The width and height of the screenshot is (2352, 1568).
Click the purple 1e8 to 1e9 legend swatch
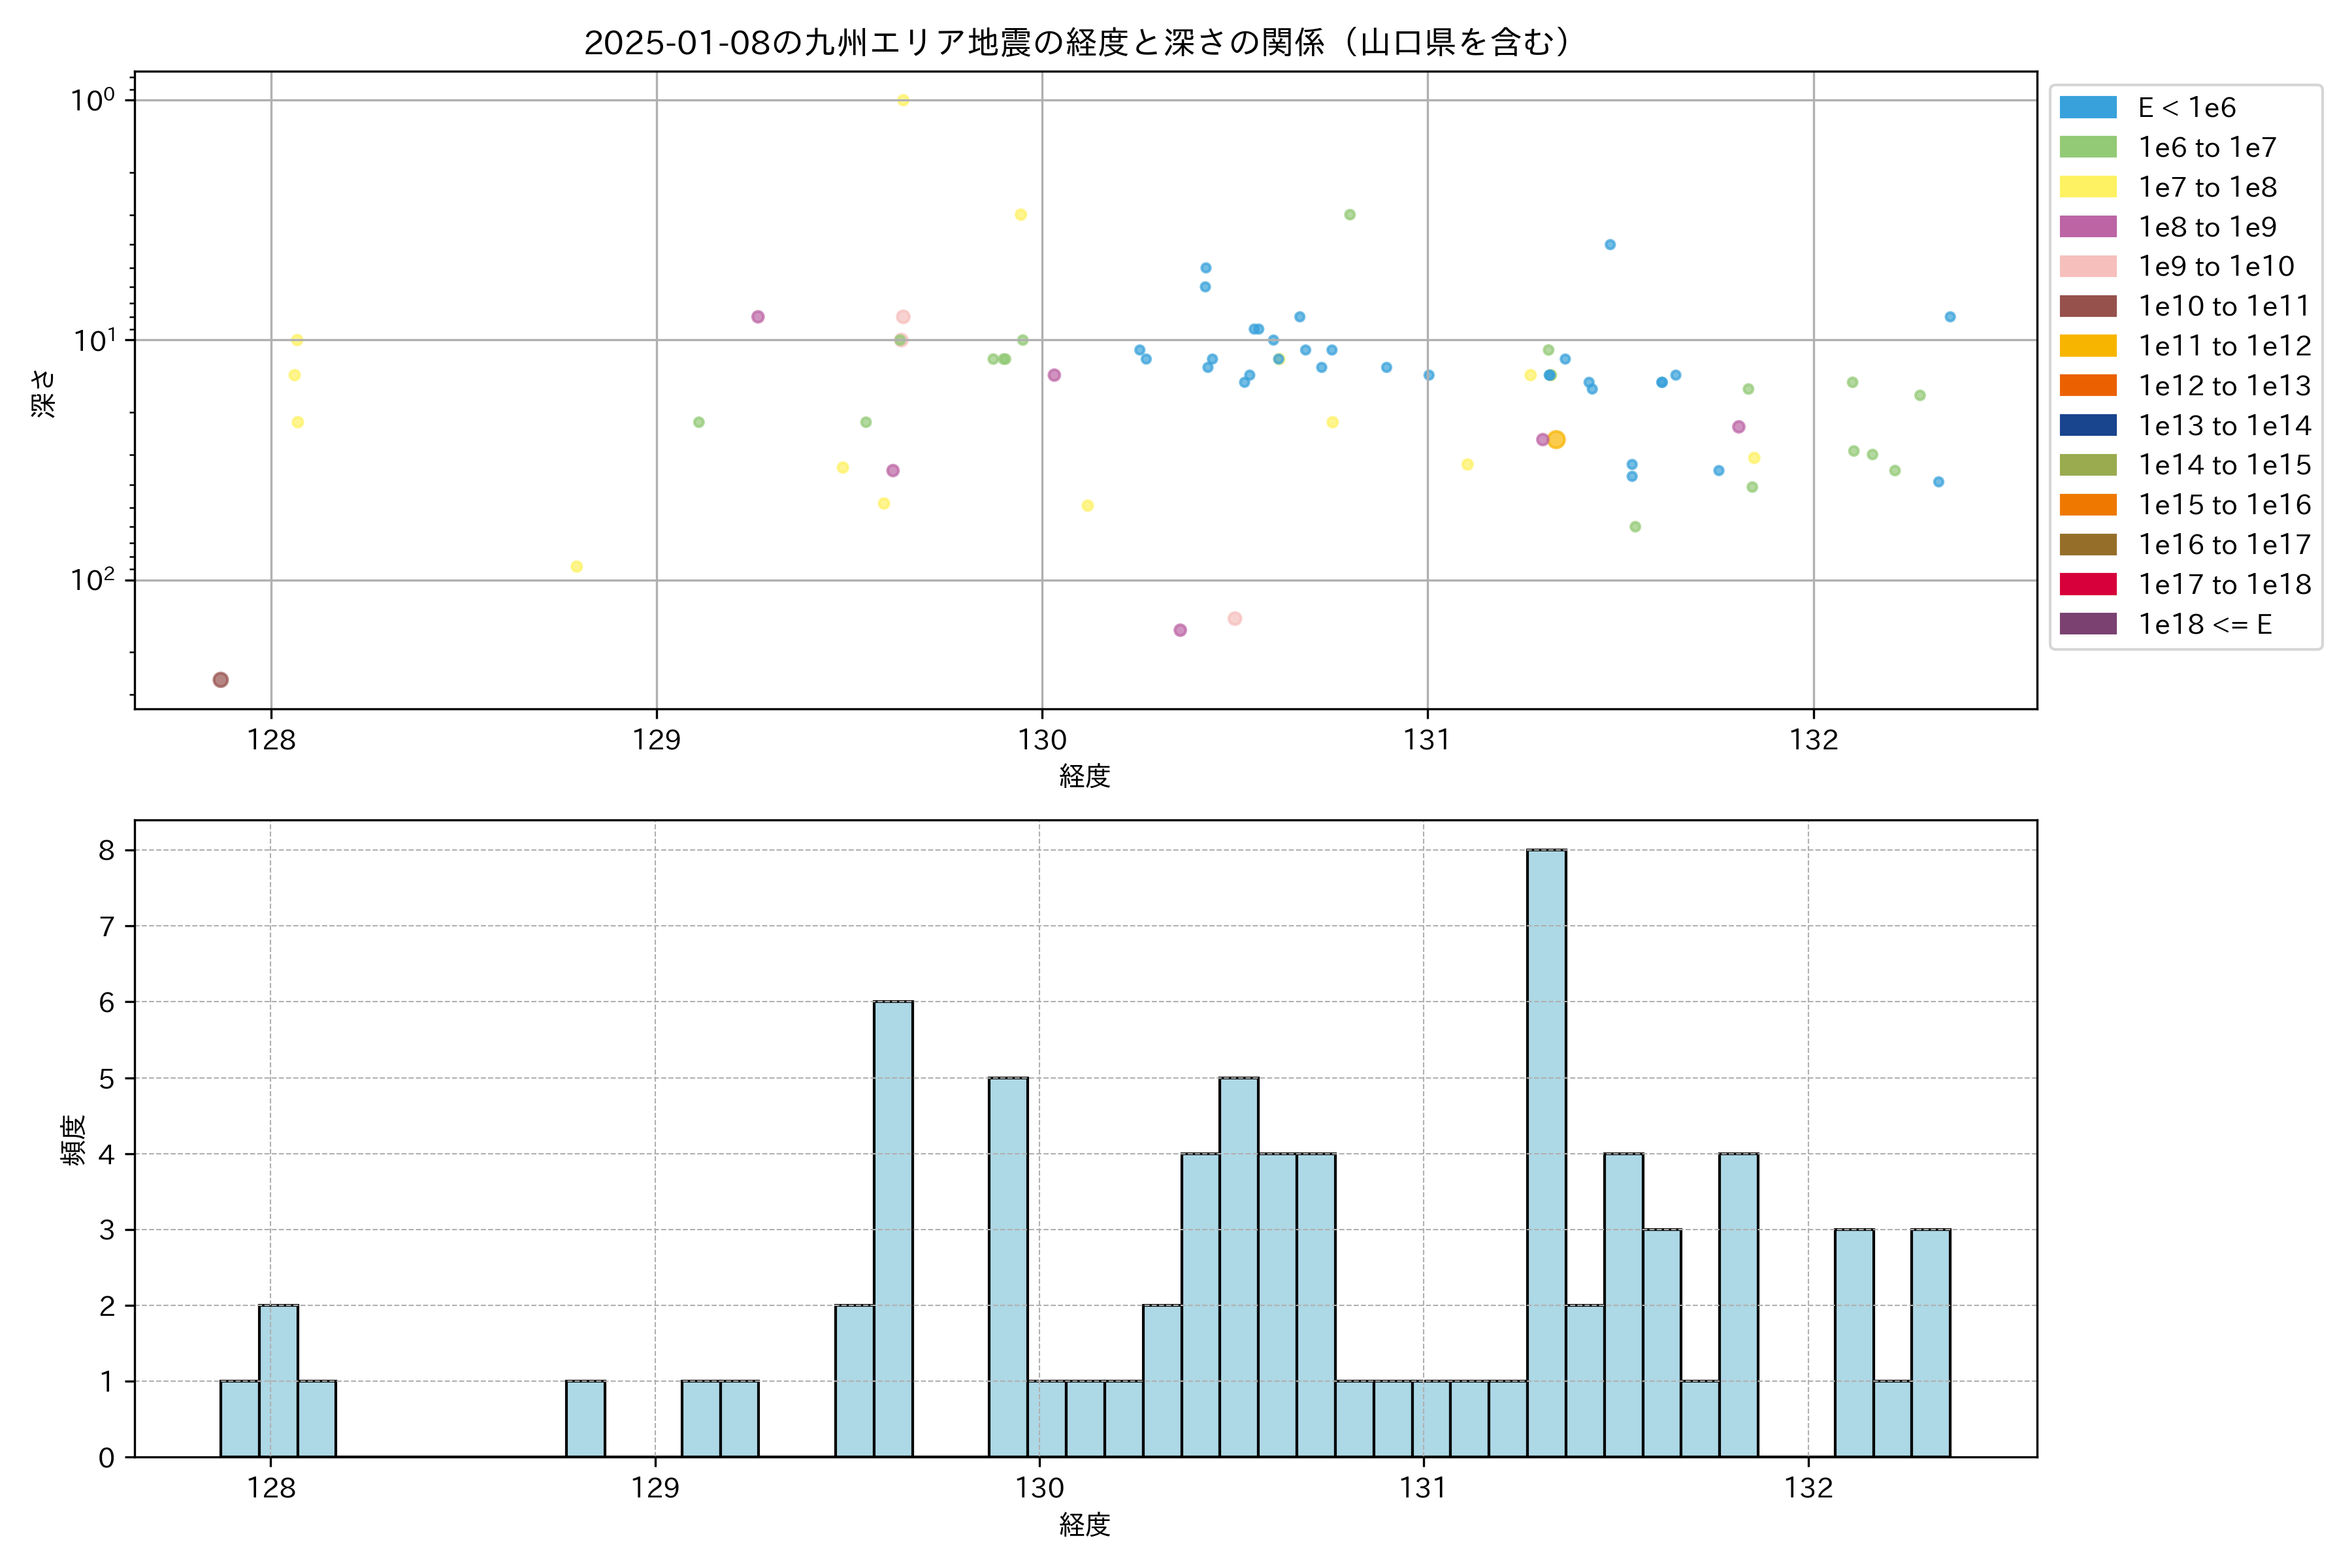click(x=2087, y=227)
